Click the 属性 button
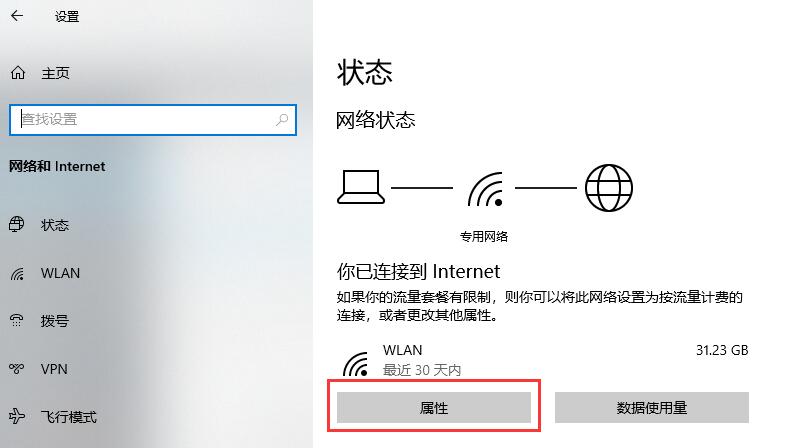This screenshot has height=448, width=809. tap(434, 408)
